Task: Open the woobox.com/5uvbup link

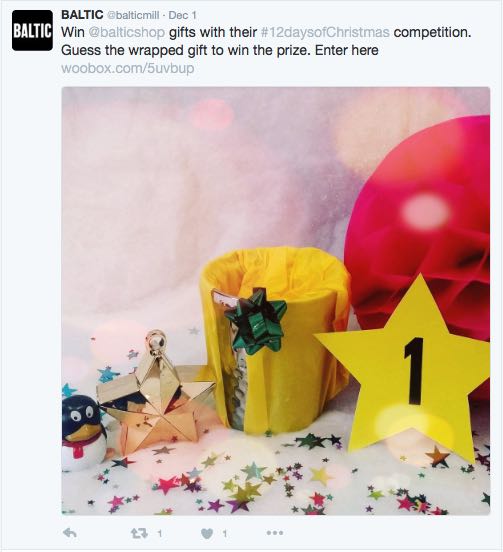Action: pyautogui.click(x=128, y=68)
